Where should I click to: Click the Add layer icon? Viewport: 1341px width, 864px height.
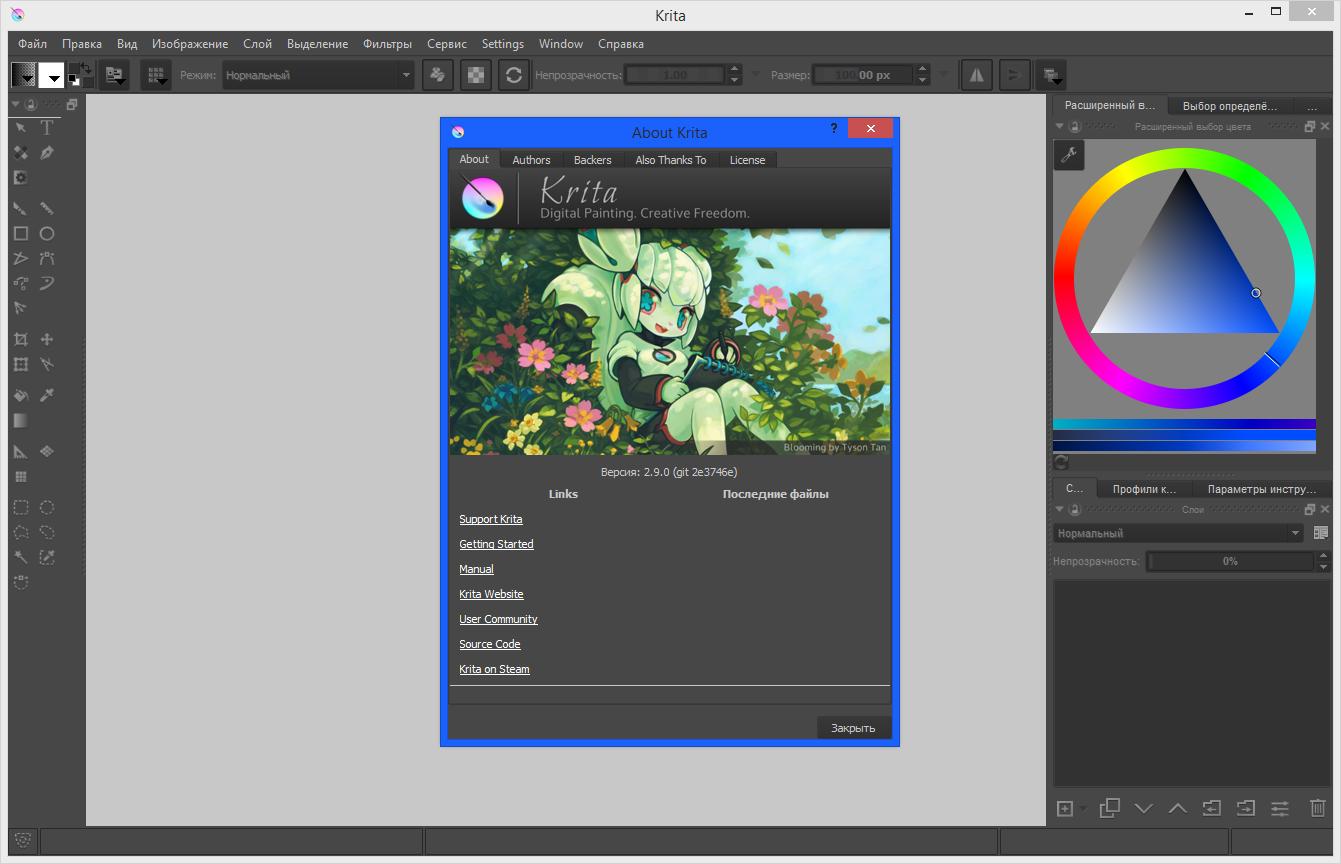pyautogui.click(x=1065, y=808)
